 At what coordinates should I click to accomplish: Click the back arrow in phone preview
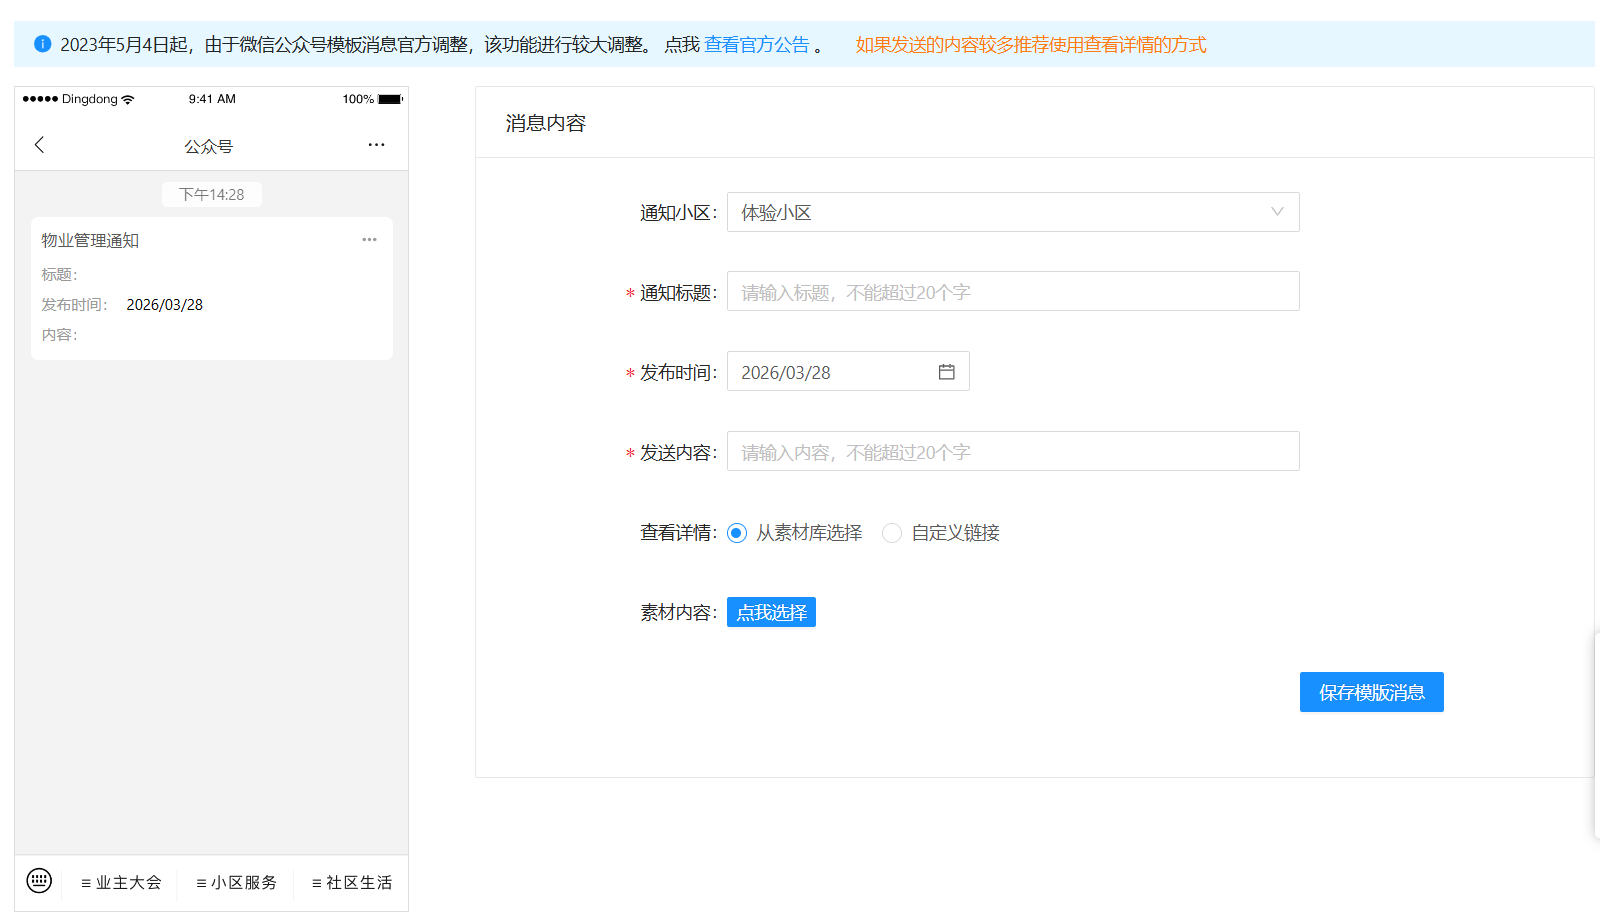pos(40,145)
